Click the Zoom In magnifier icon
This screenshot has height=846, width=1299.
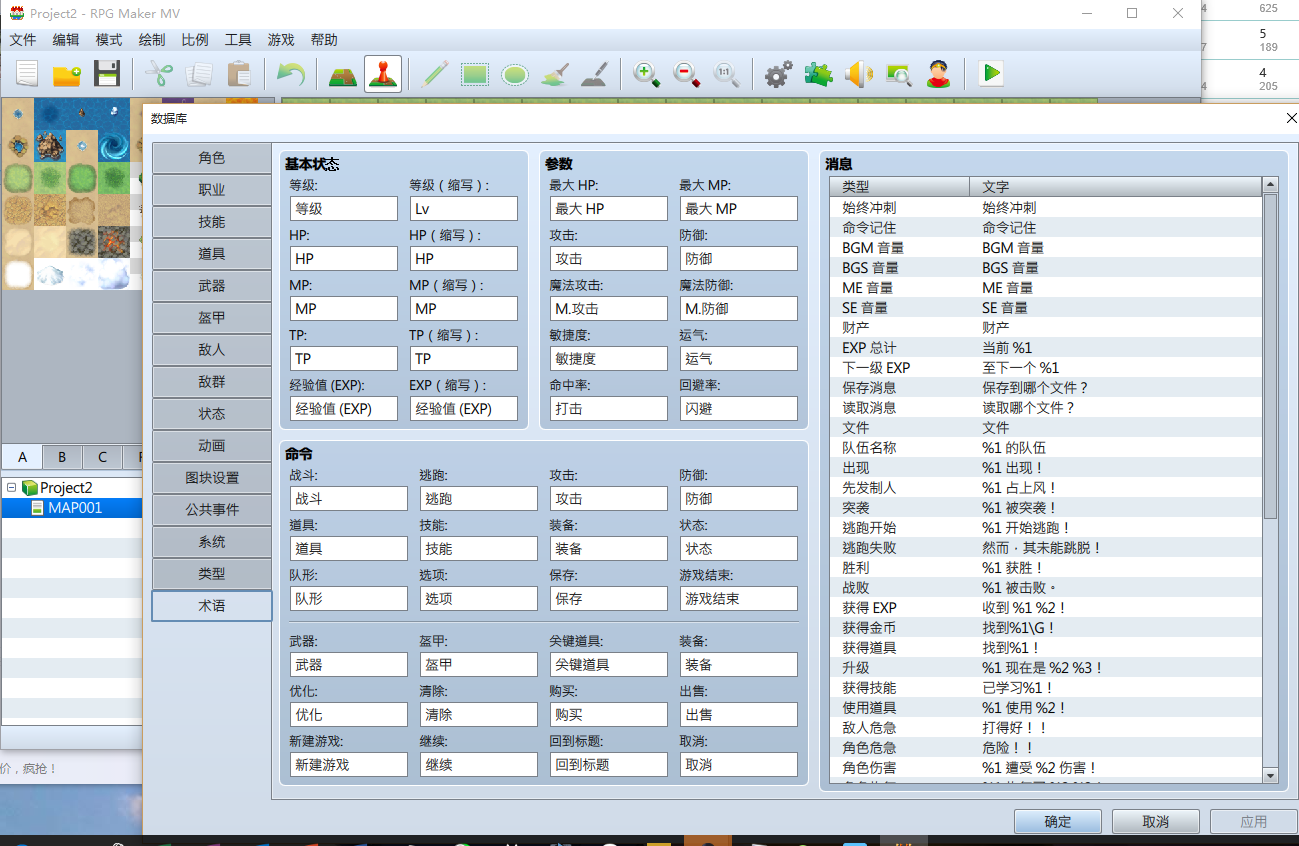[647, 74]
